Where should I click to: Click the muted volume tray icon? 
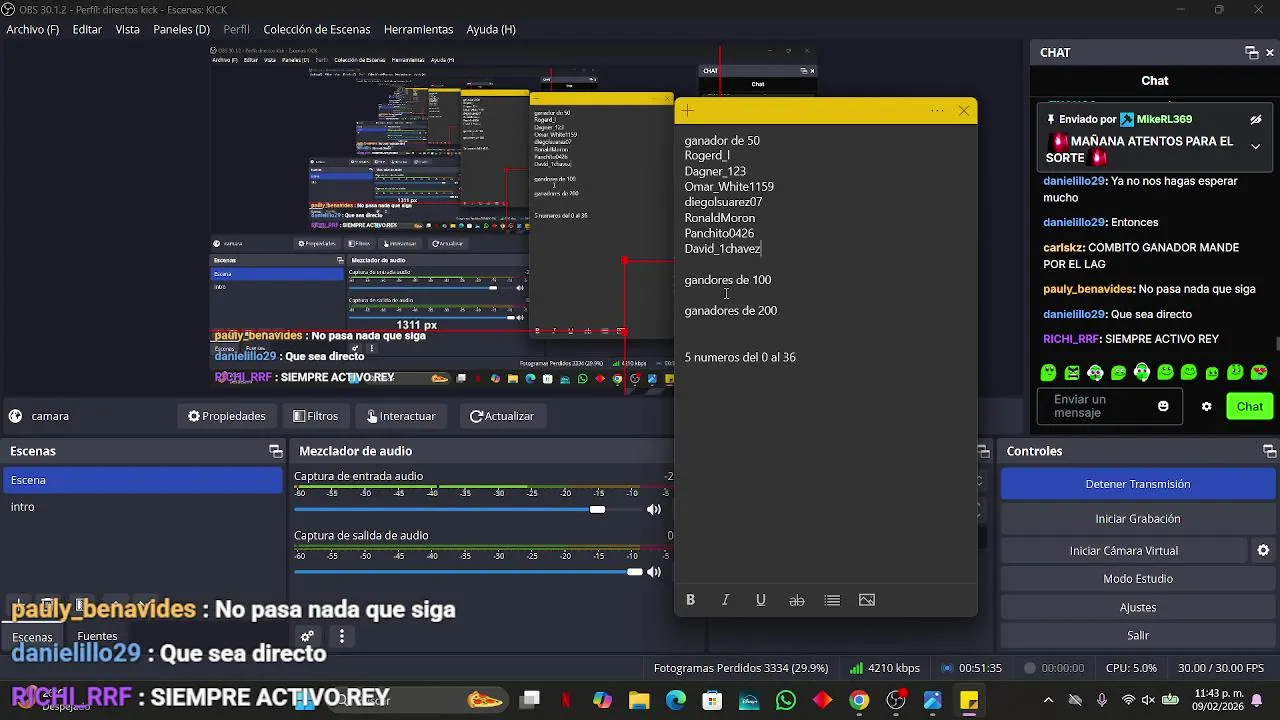click(x=1149, y=700)
